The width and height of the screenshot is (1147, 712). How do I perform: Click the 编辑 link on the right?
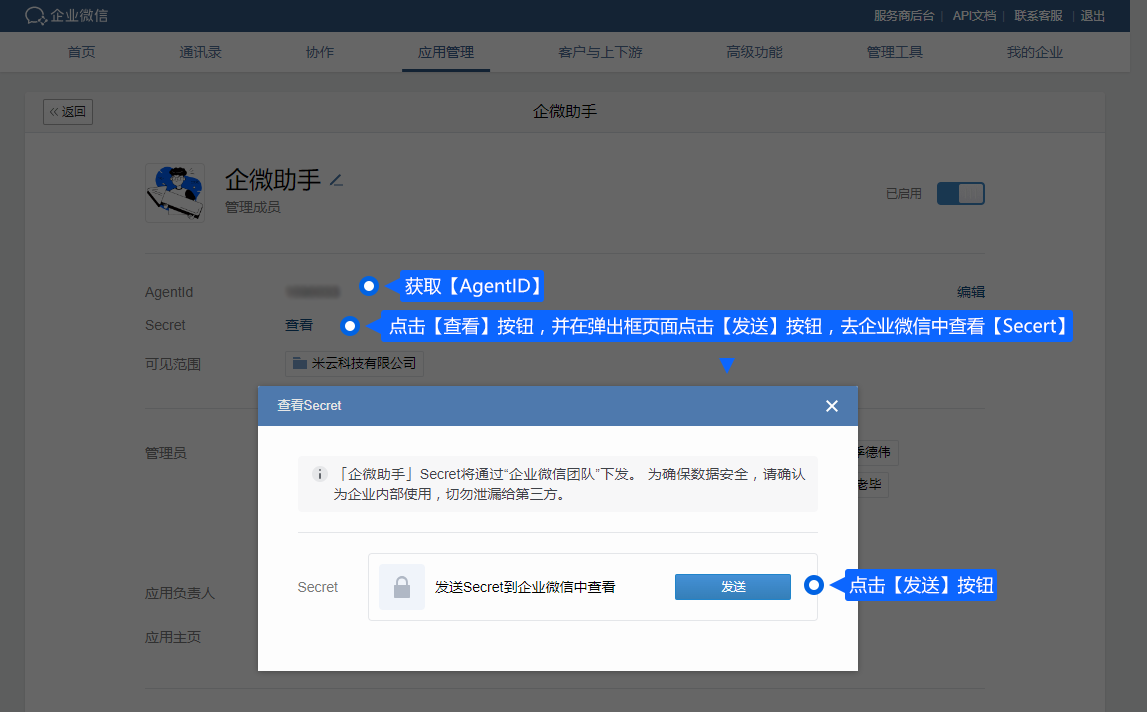(970, 292)
